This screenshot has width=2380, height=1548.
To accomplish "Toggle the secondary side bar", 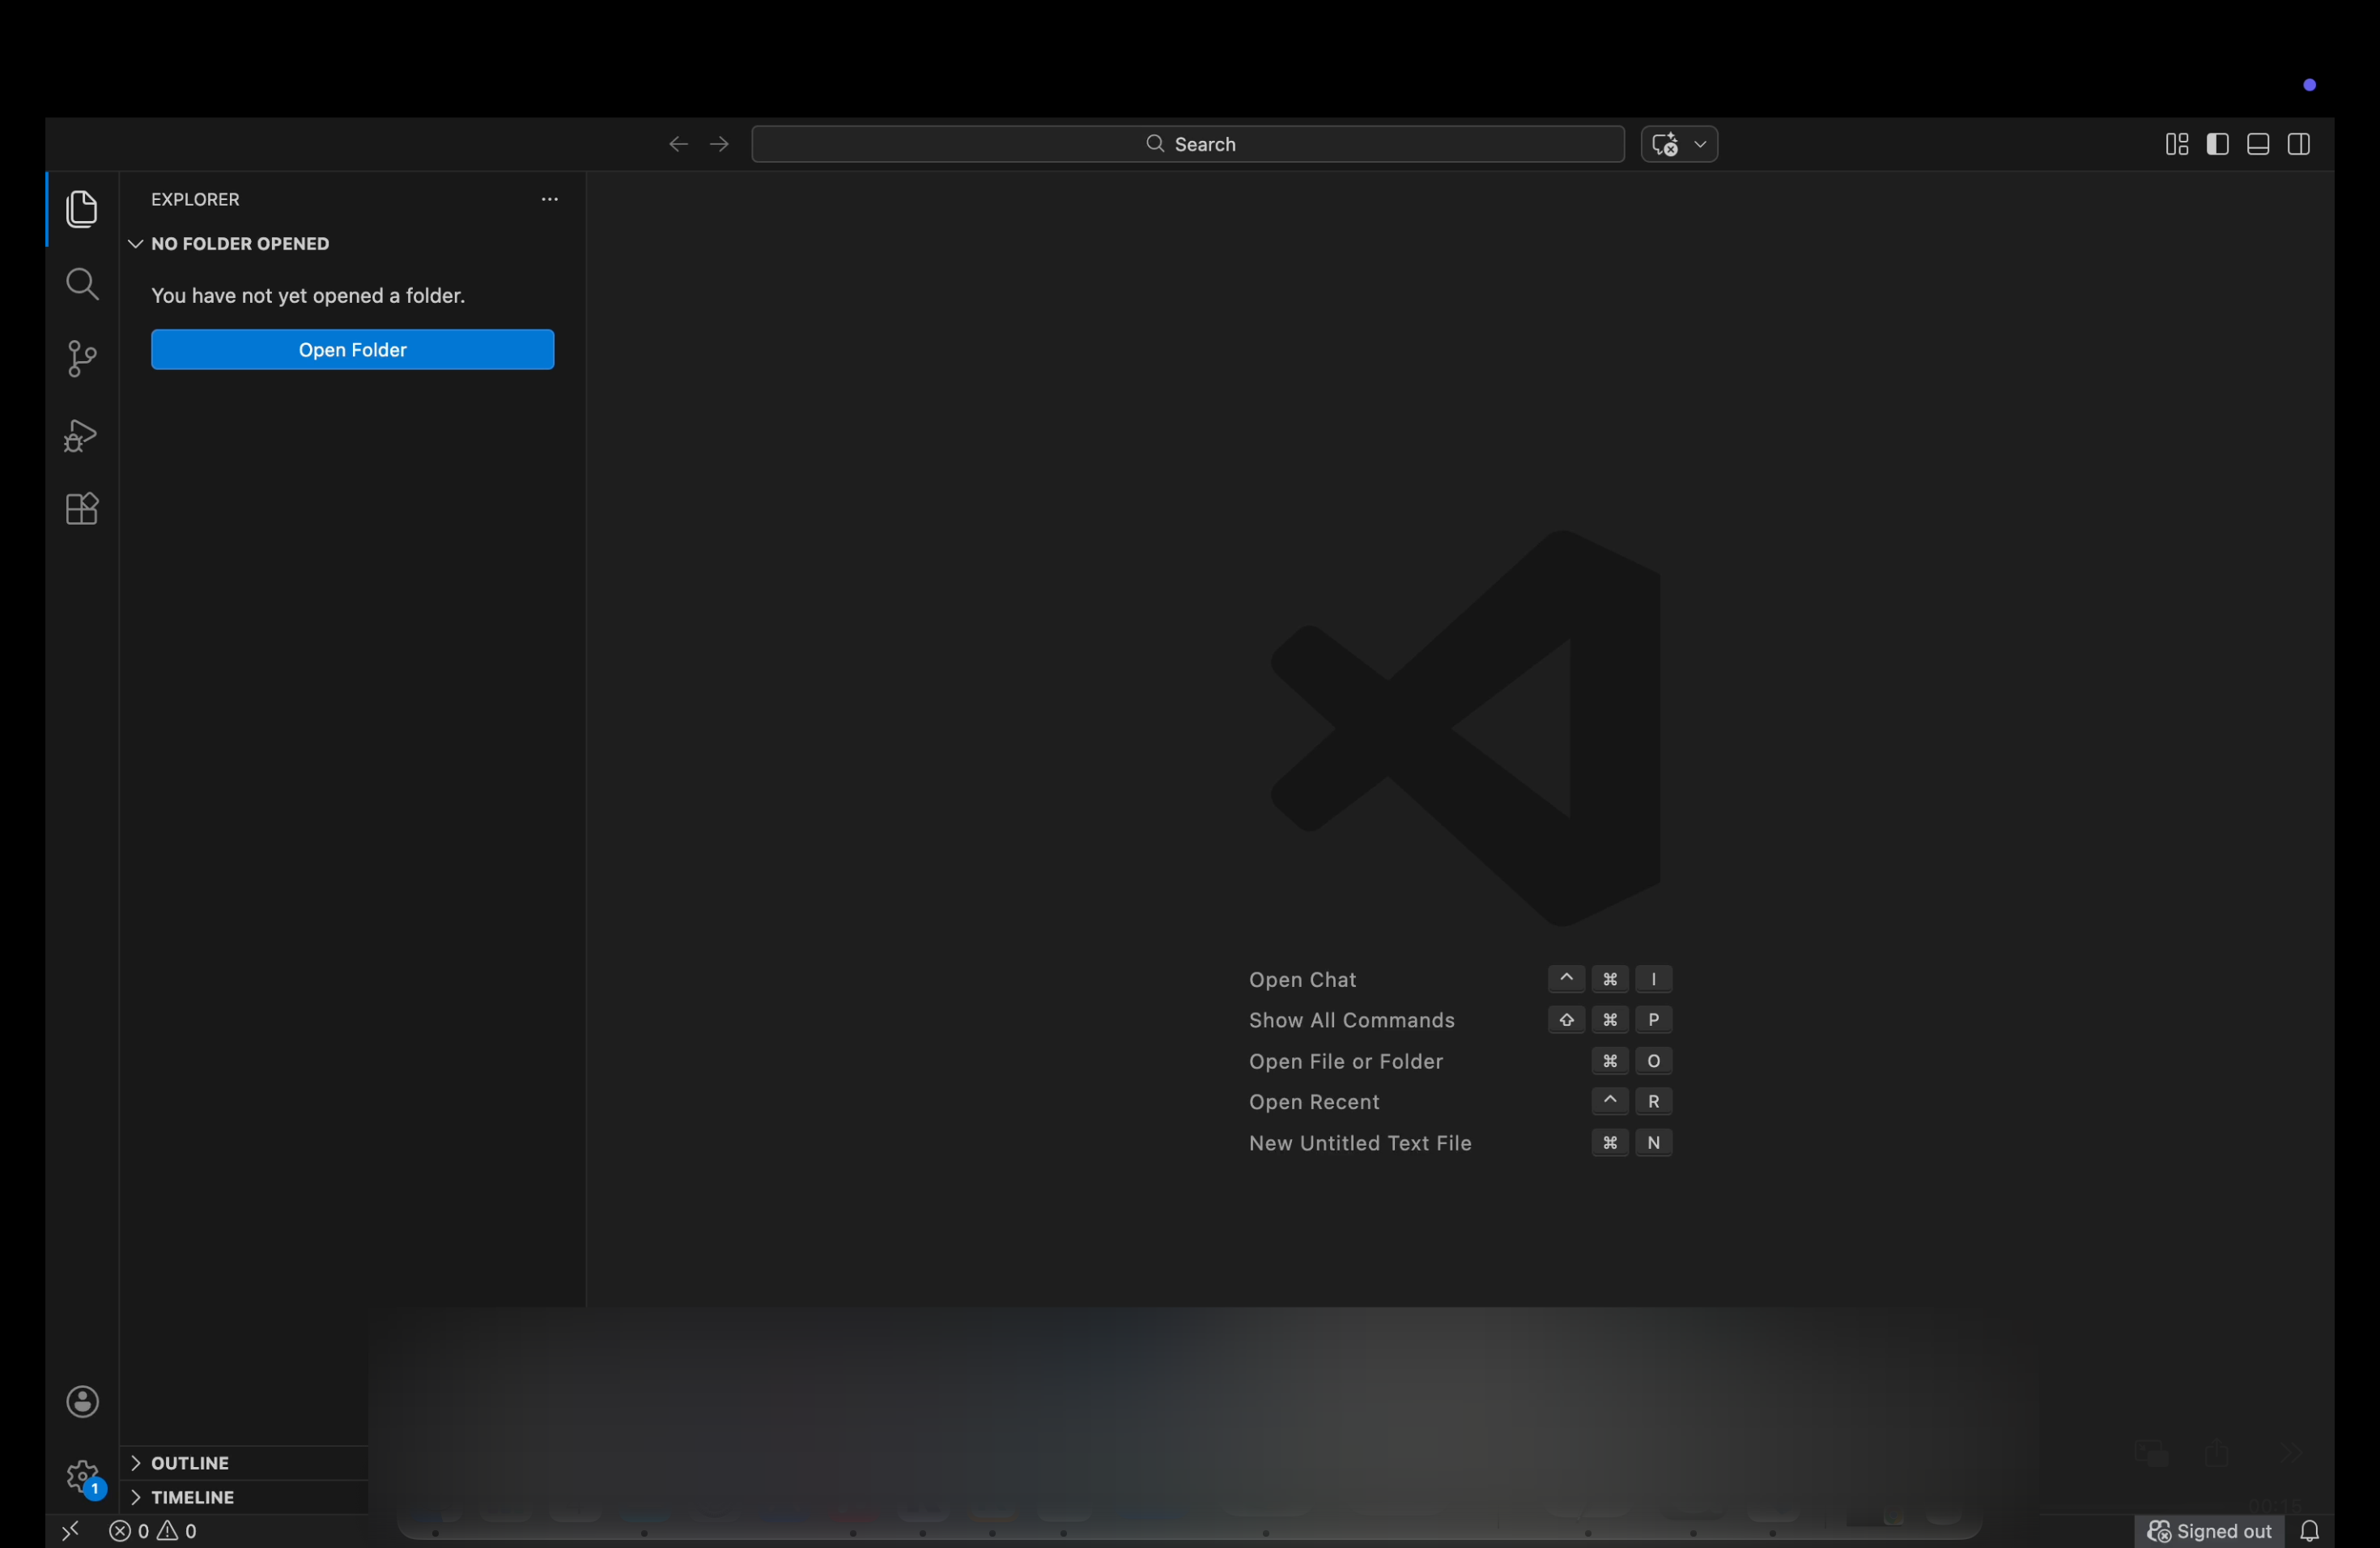I will (2299, 144).
